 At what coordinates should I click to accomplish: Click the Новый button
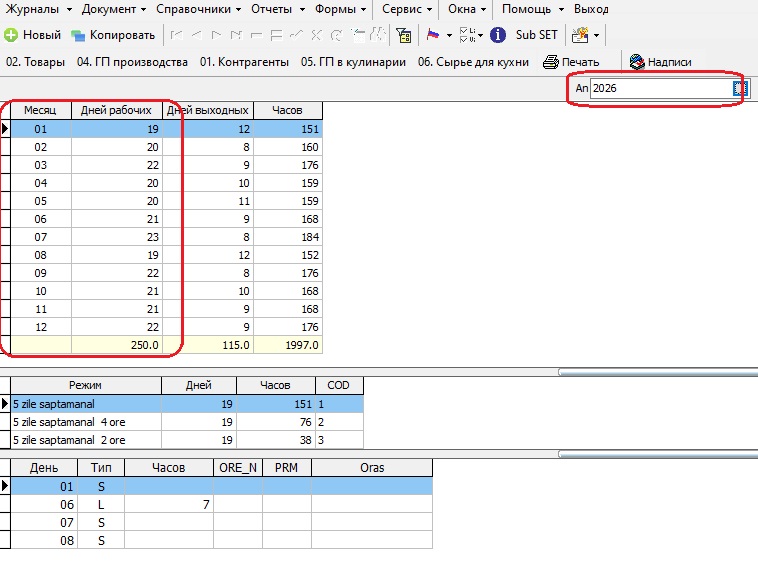[x=32, y=35]
